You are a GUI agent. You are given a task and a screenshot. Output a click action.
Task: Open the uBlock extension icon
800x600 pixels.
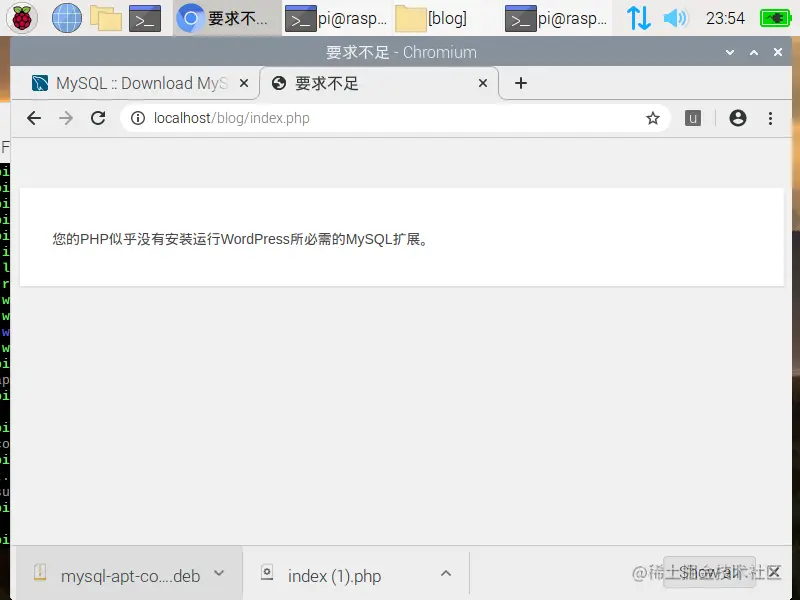pos(692,118)
